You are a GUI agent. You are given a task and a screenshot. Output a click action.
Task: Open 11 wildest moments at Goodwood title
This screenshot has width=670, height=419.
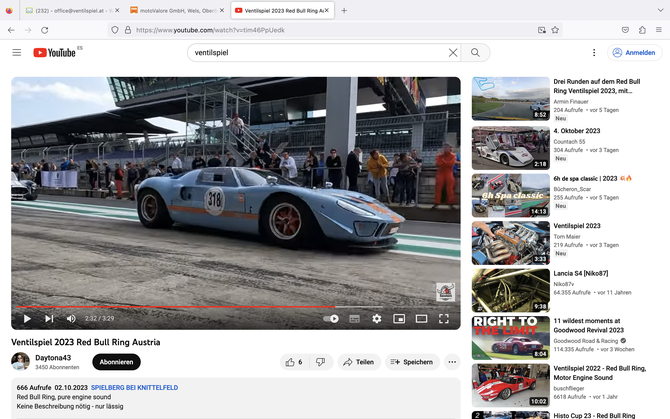(x=588, y=325)
